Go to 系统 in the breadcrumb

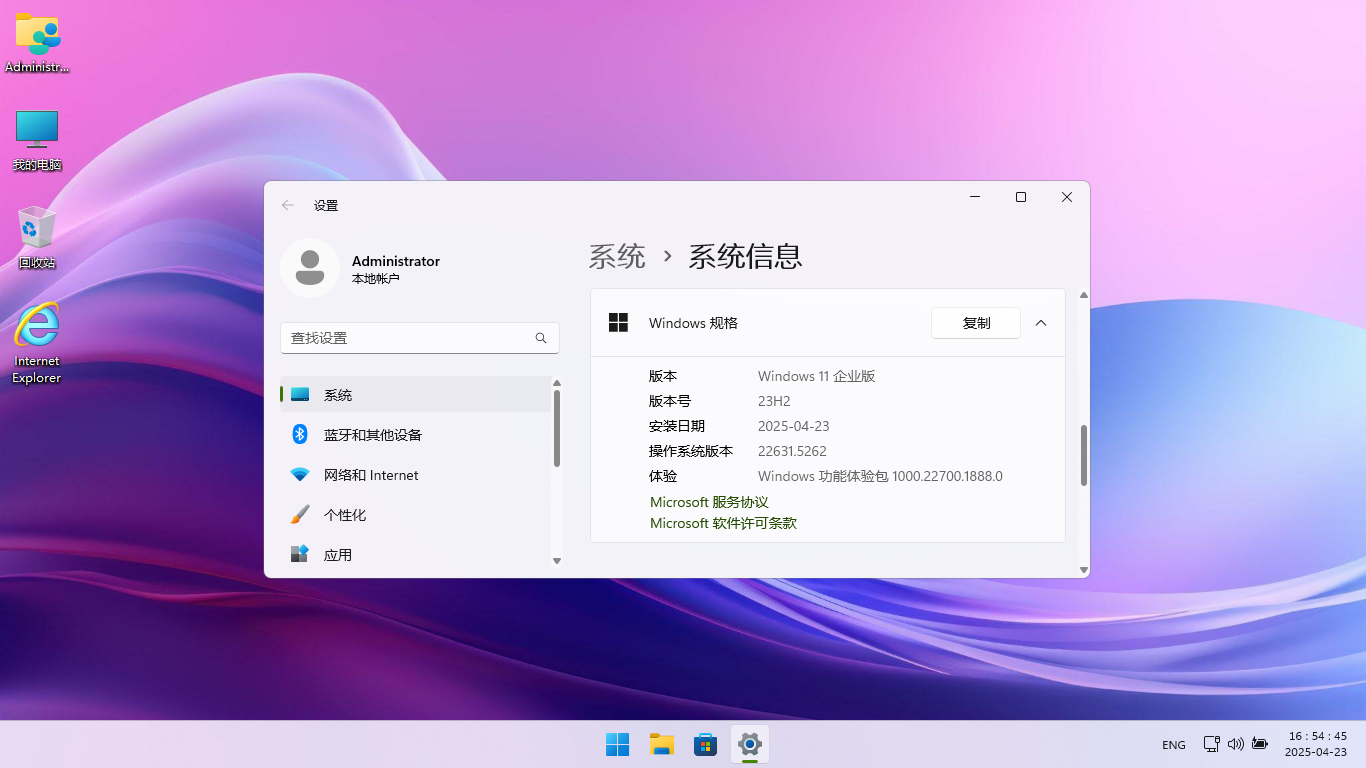tap(617, 257)
